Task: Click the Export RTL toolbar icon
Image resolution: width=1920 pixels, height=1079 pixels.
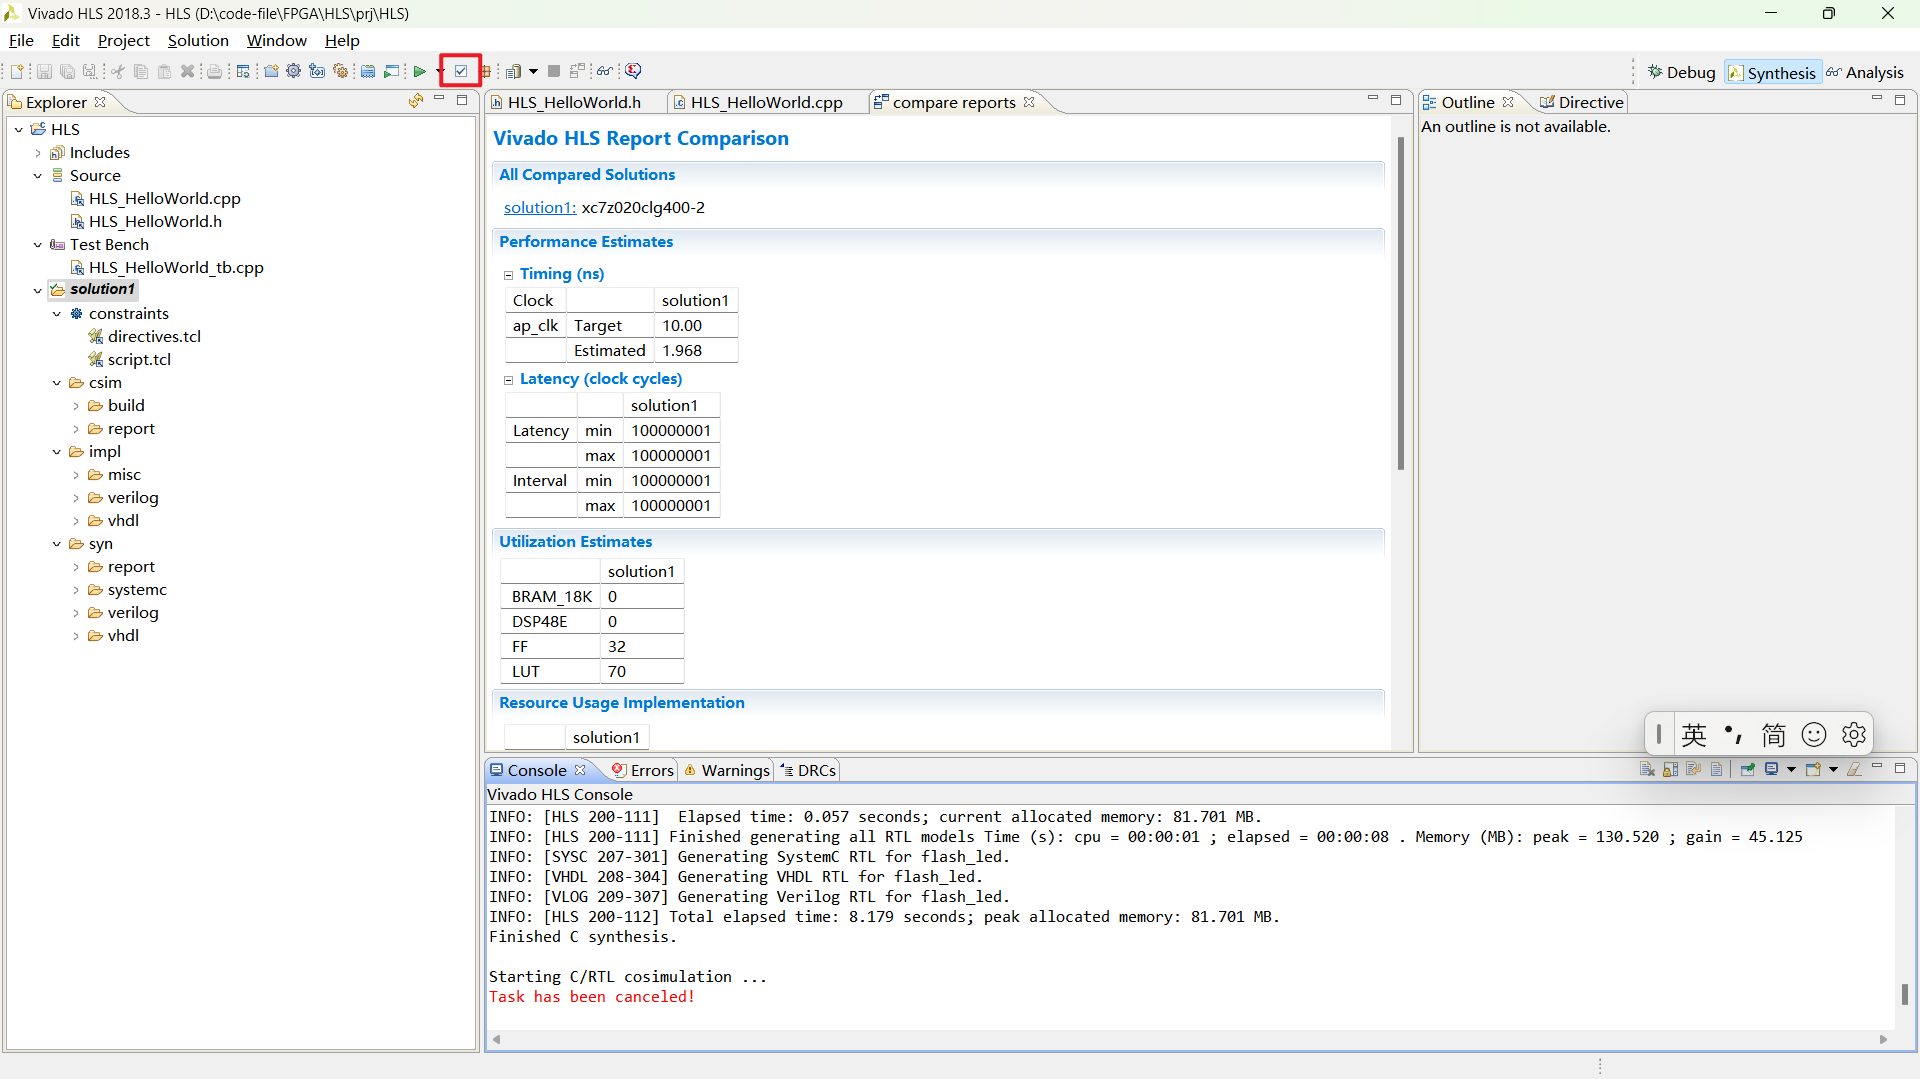Action: pos(486,71)
